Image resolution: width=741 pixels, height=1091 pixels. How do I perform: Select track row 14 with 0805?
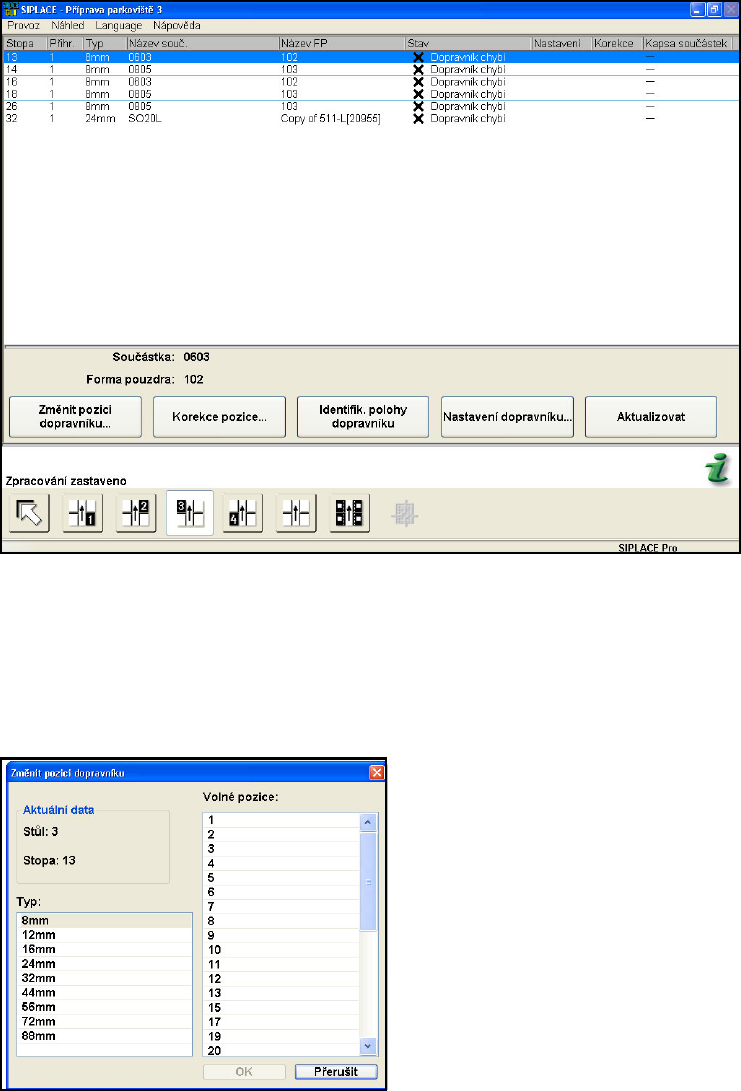[x=371, y=70]
